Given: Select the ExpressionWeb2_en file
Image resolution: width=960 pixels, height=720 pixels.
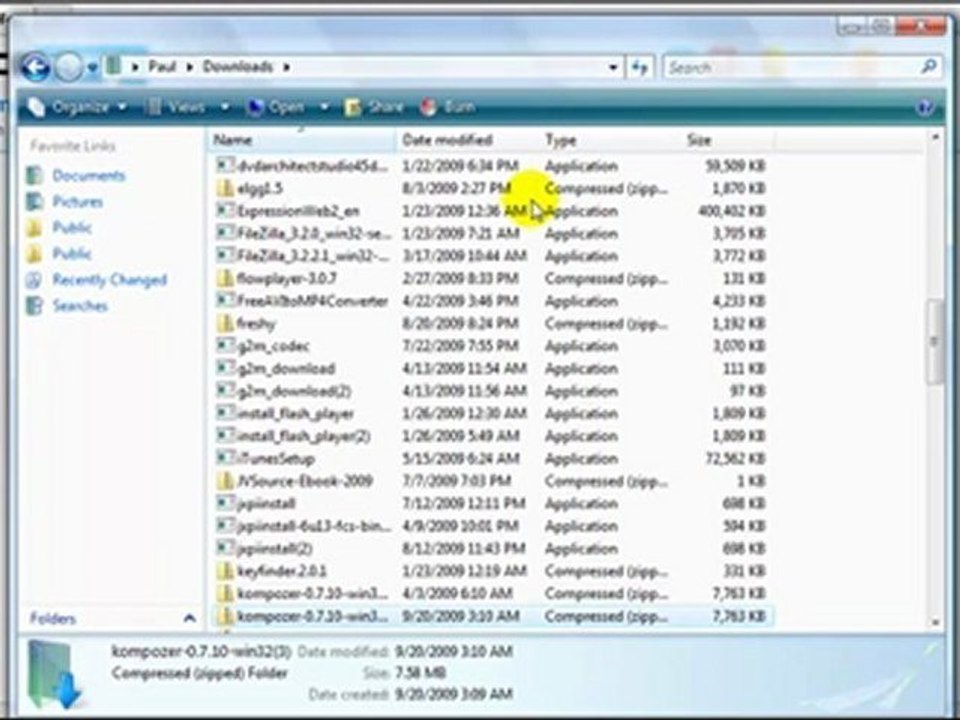Looking at the screenshot, I should pos(298,211).
